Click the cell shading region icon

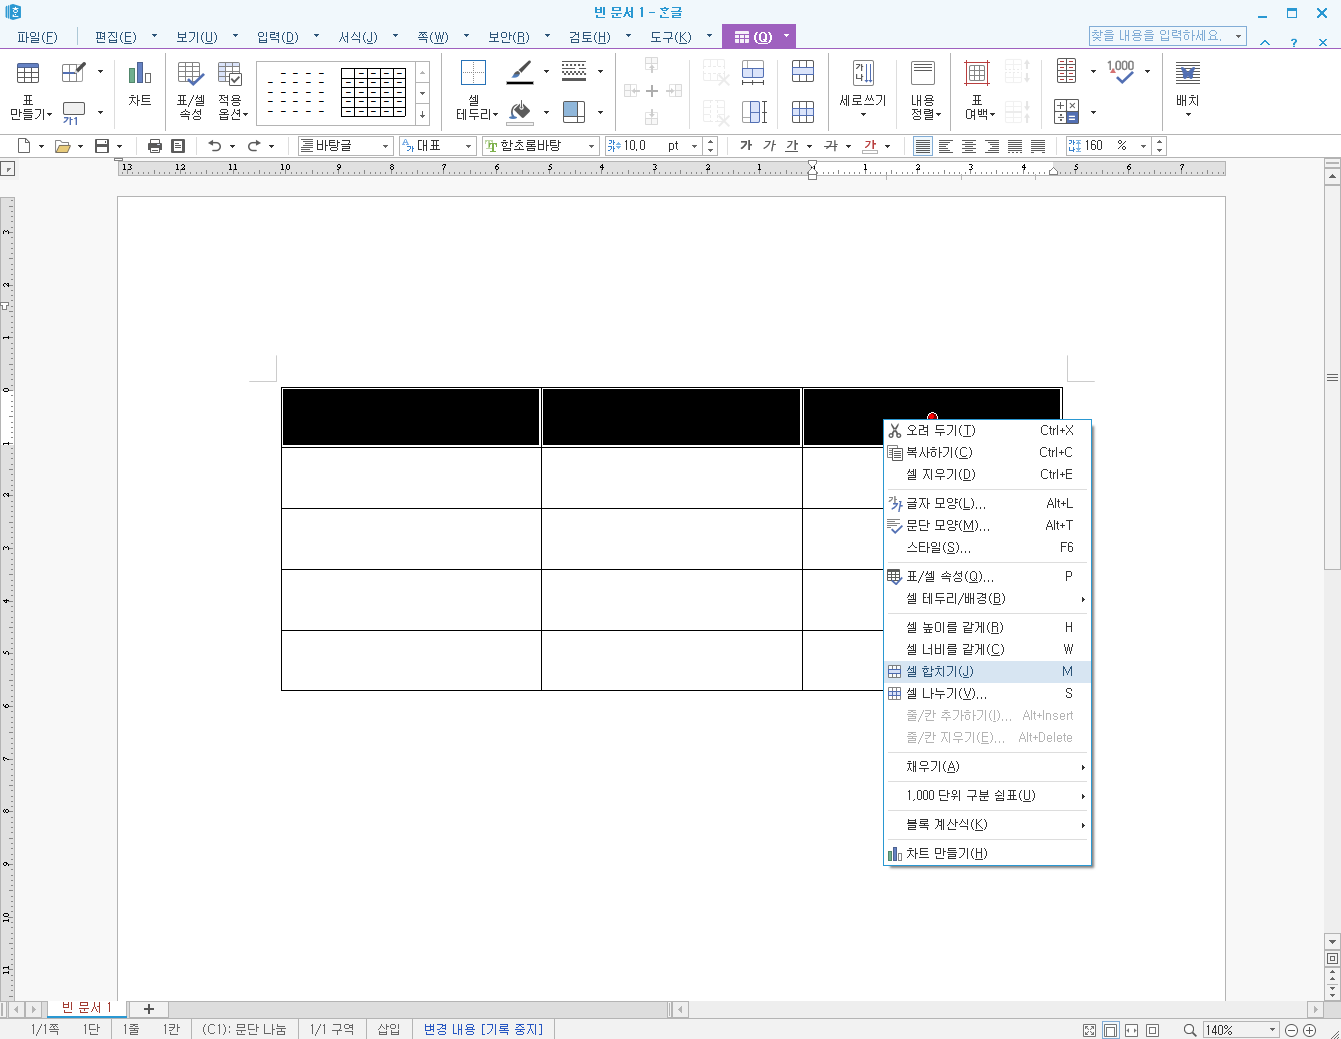click(574, 112)
